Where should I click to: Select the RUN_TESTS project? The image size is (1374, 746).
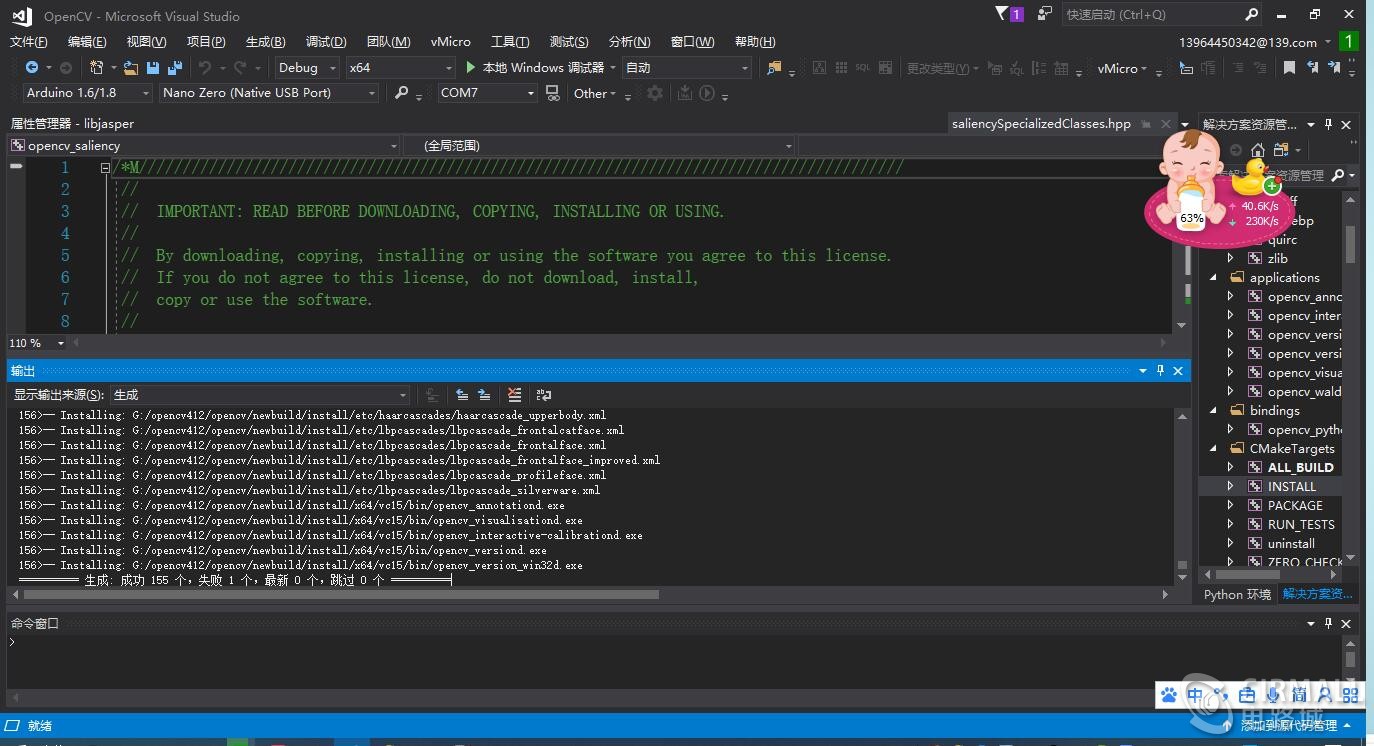[1301, 525]
